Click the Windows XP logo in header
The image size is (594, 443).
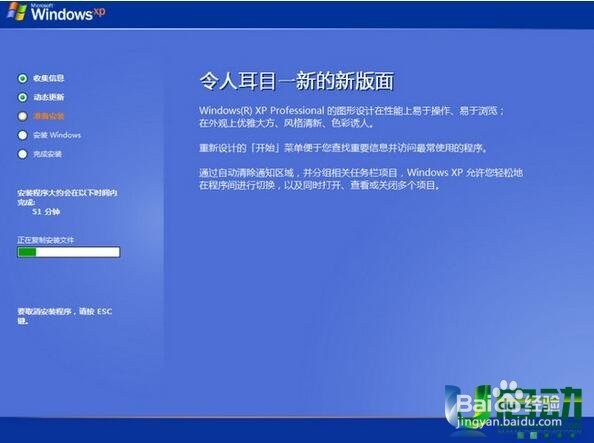click(x=57, y=13)
